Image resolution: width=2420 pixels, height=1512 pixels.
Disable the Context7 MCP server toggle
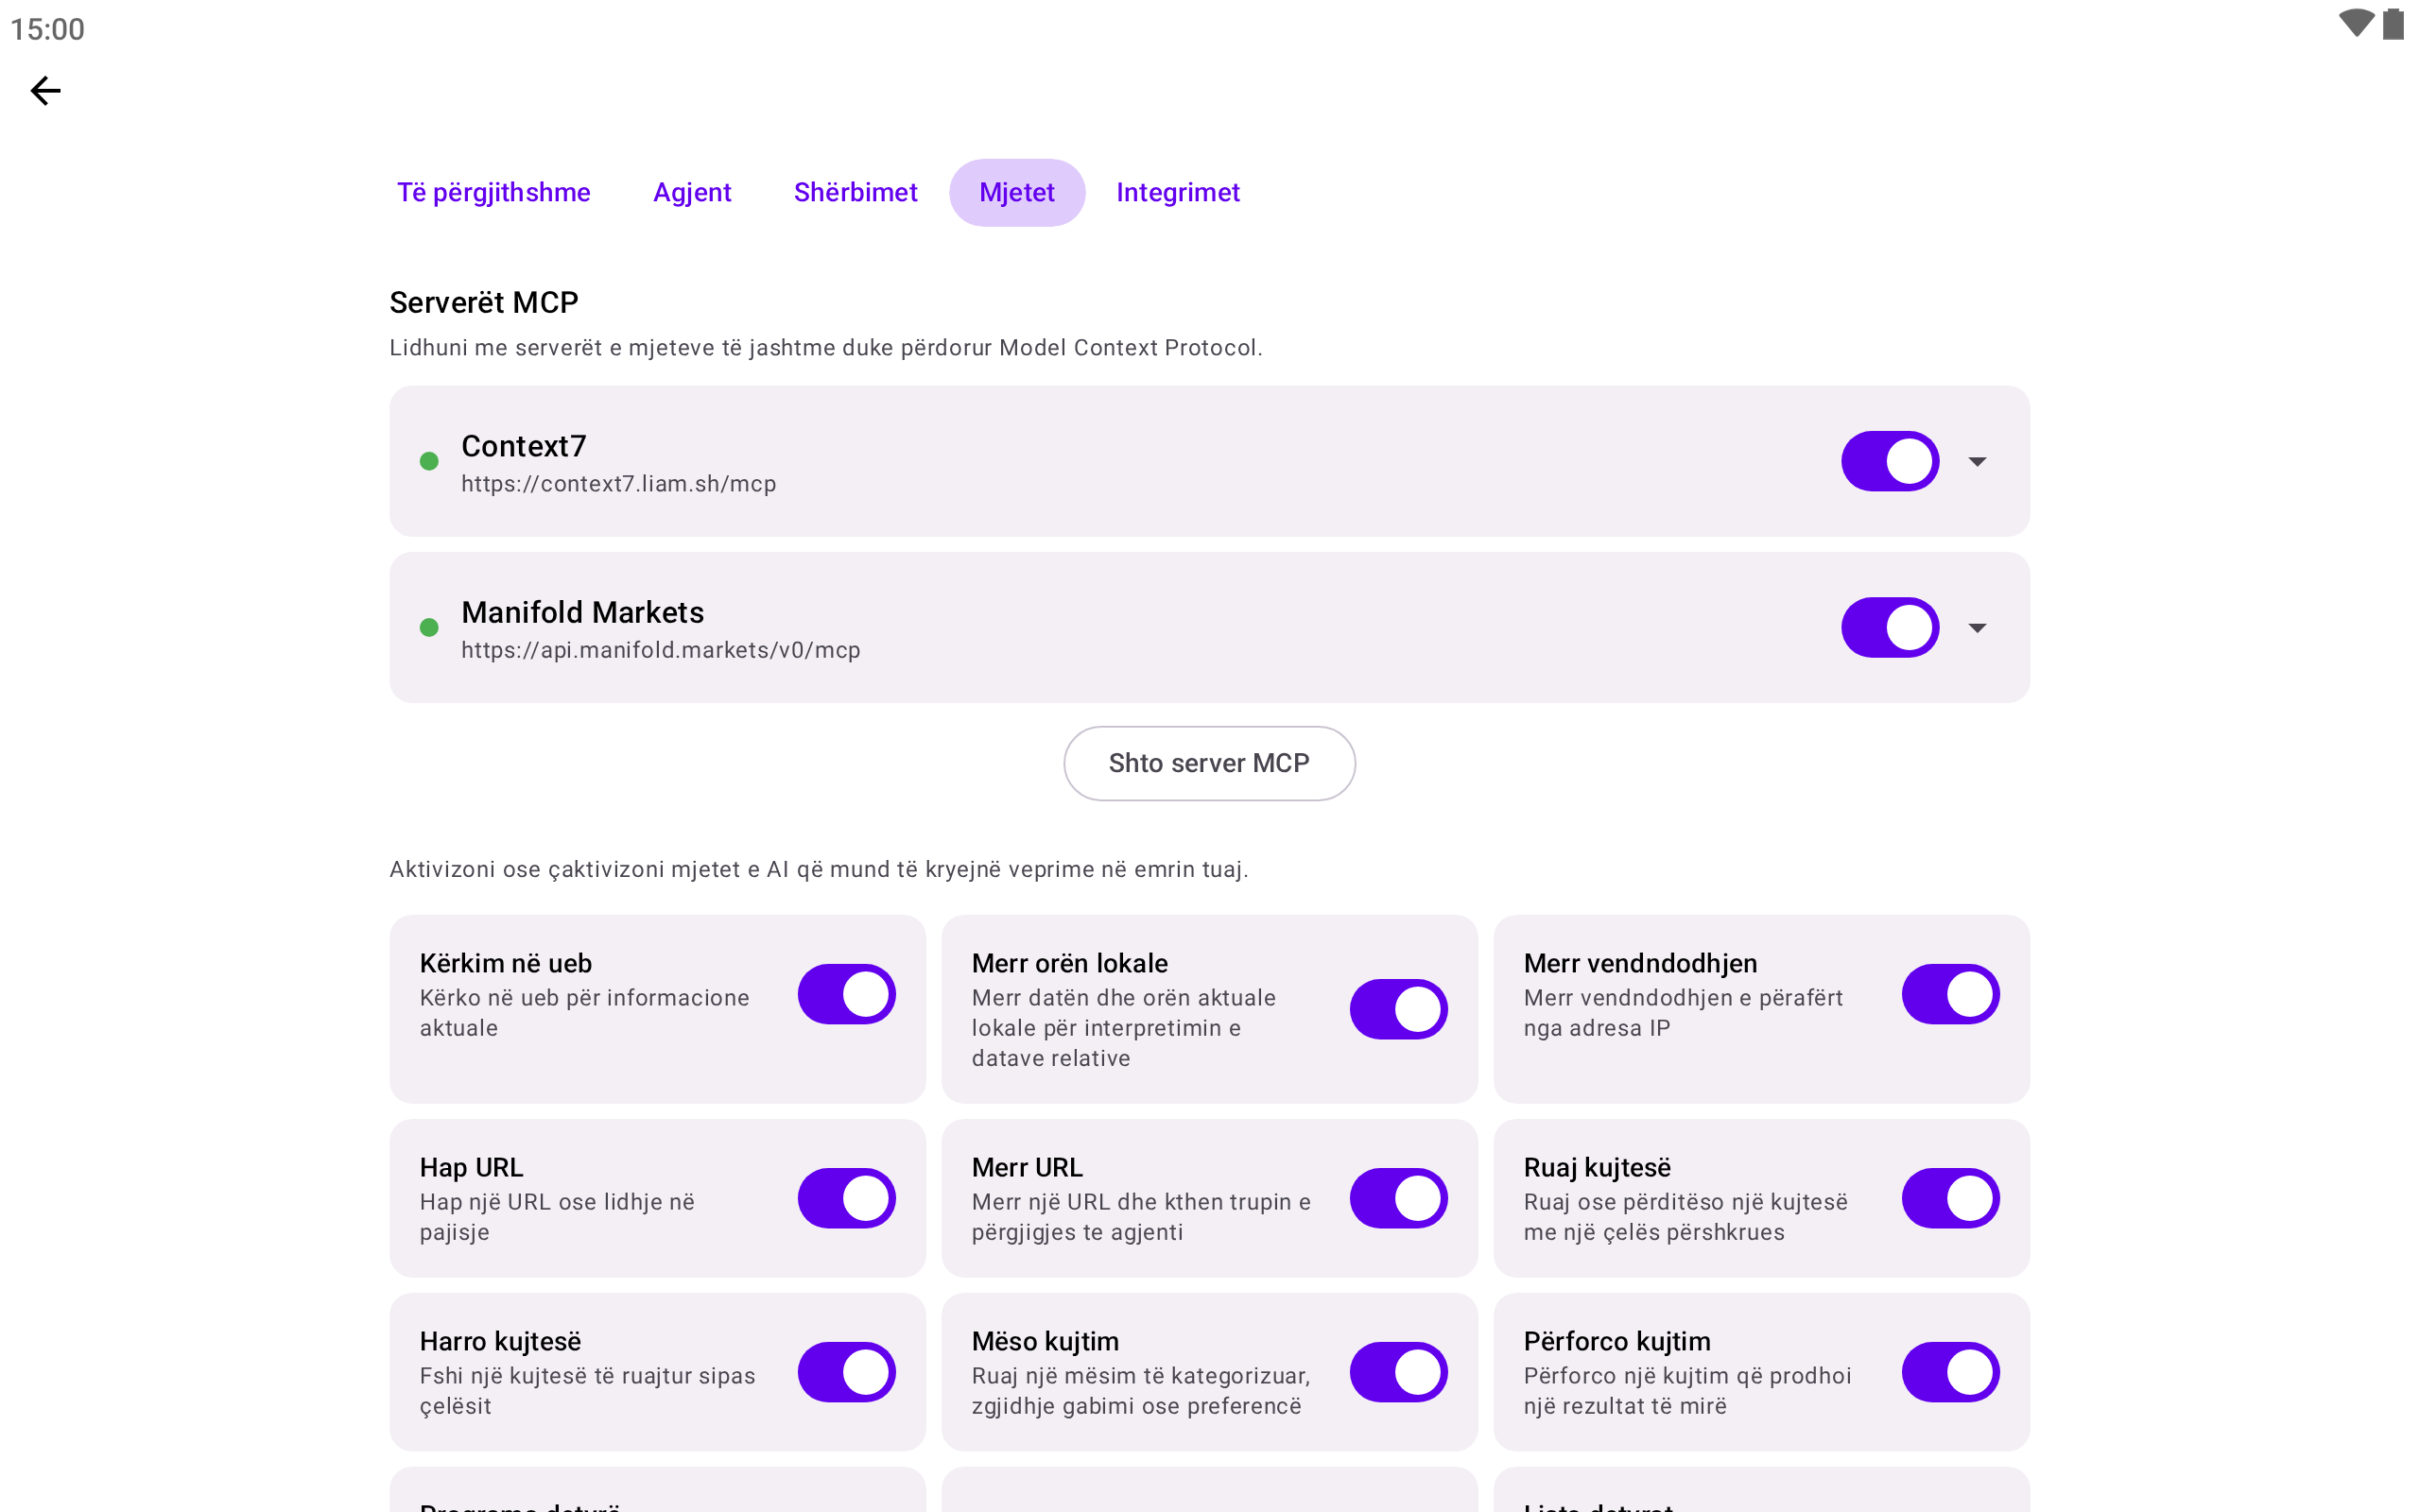click(x=1890, y=461)
